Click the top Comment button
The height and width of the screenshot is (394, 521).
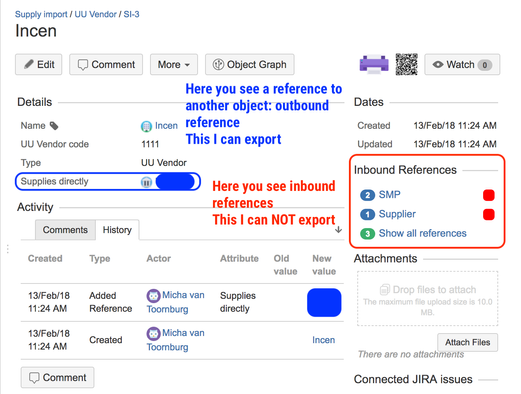click(x=106, y=64)
